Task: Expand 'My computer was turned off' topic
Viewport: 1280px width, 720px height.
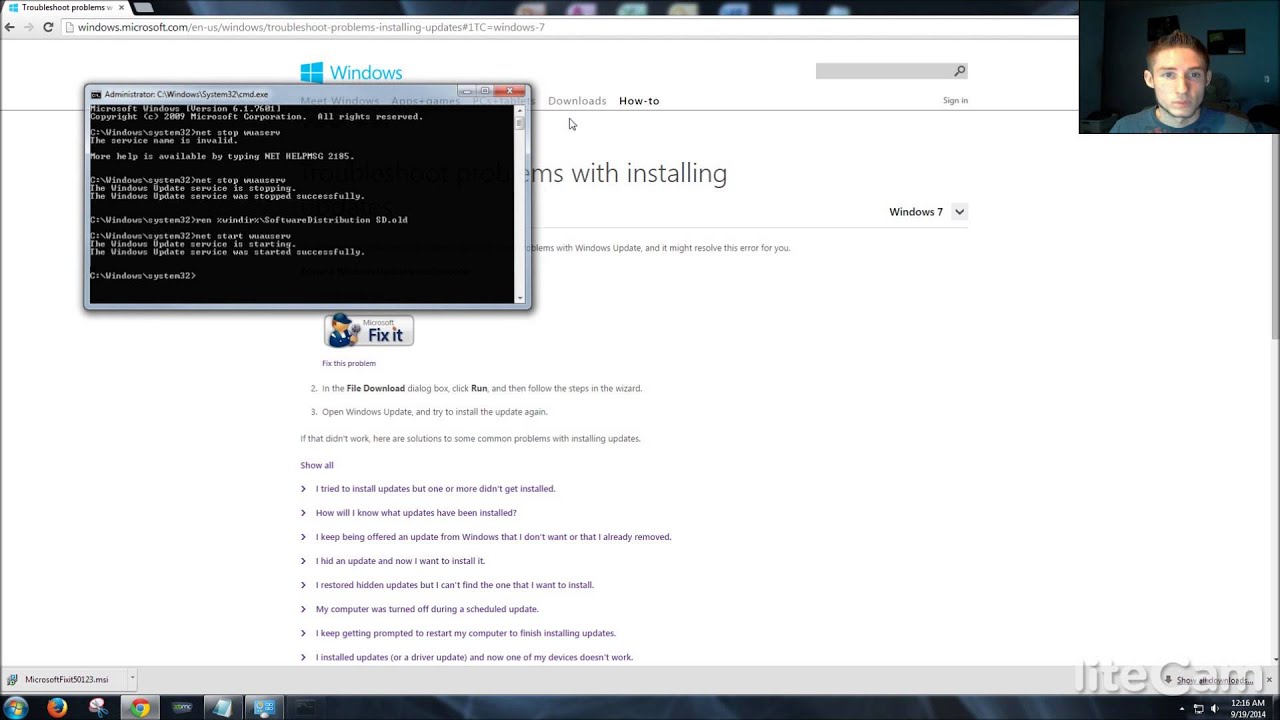Action: 427,609
